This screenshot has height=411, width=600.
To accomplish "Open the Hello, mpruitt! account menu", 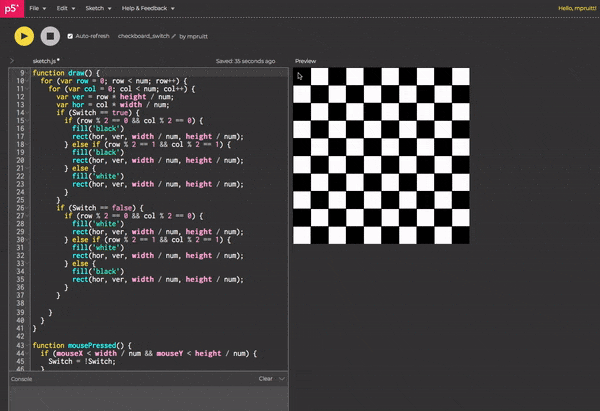I will point(577,8).
